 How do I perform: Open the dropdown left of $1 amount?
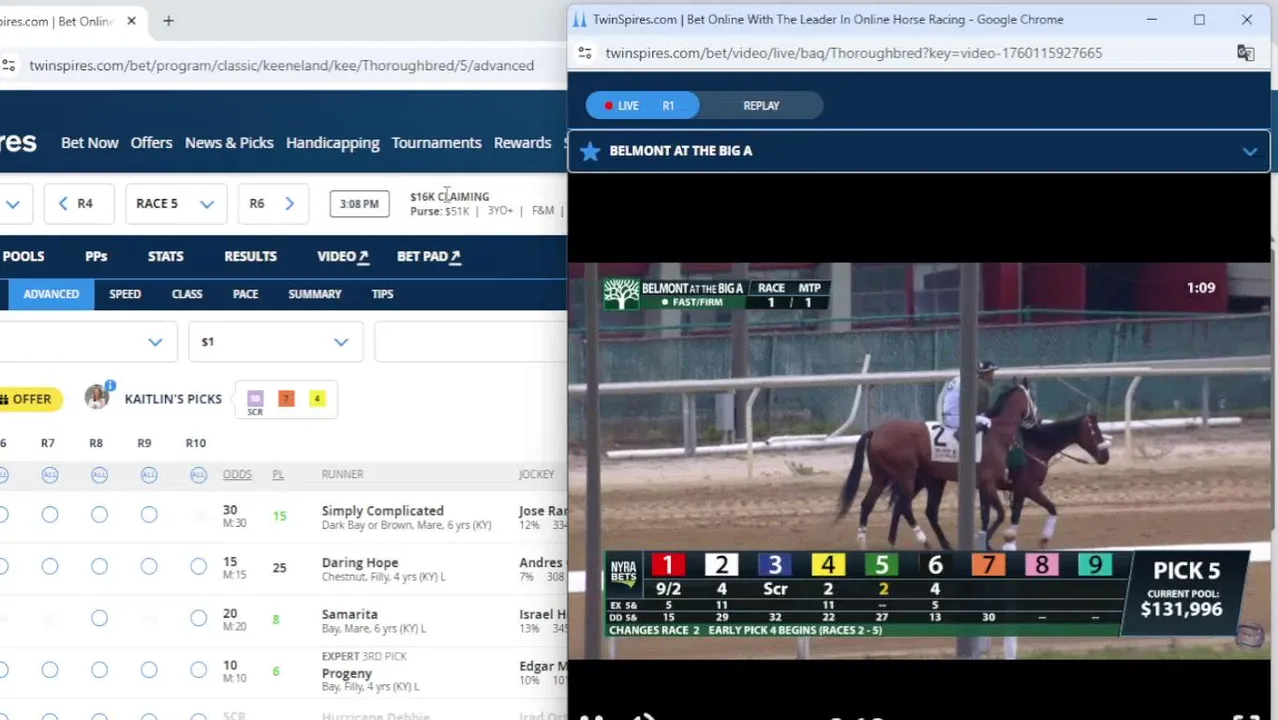(x=88, y=342)
